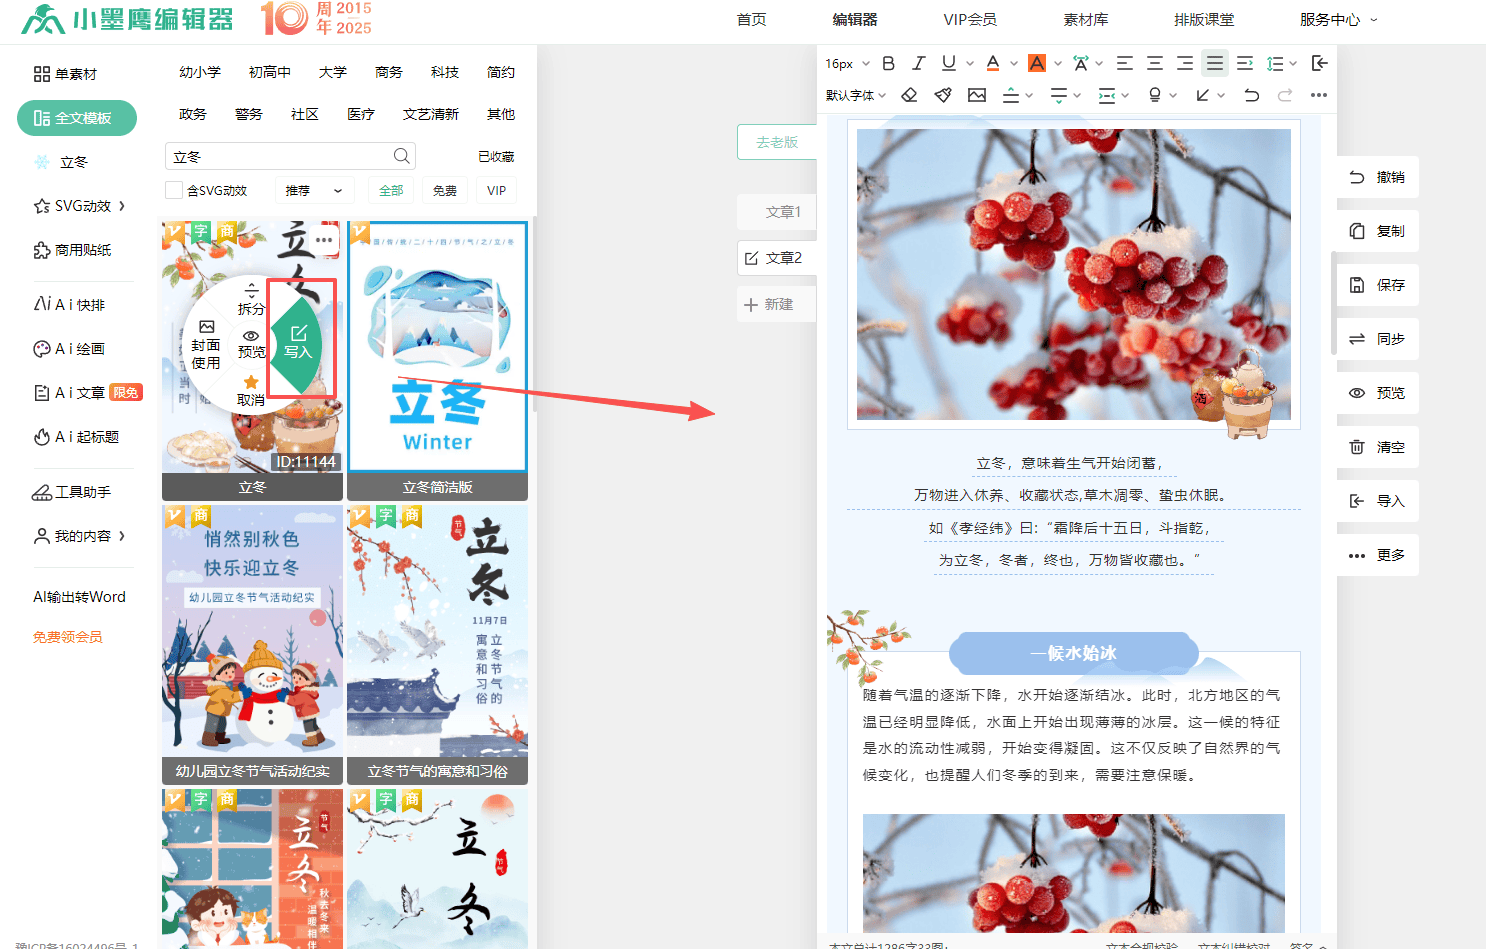Toggle bold formatting in the editor toolbar
This screenshot has width=1486, height=949.
point(888,63)
